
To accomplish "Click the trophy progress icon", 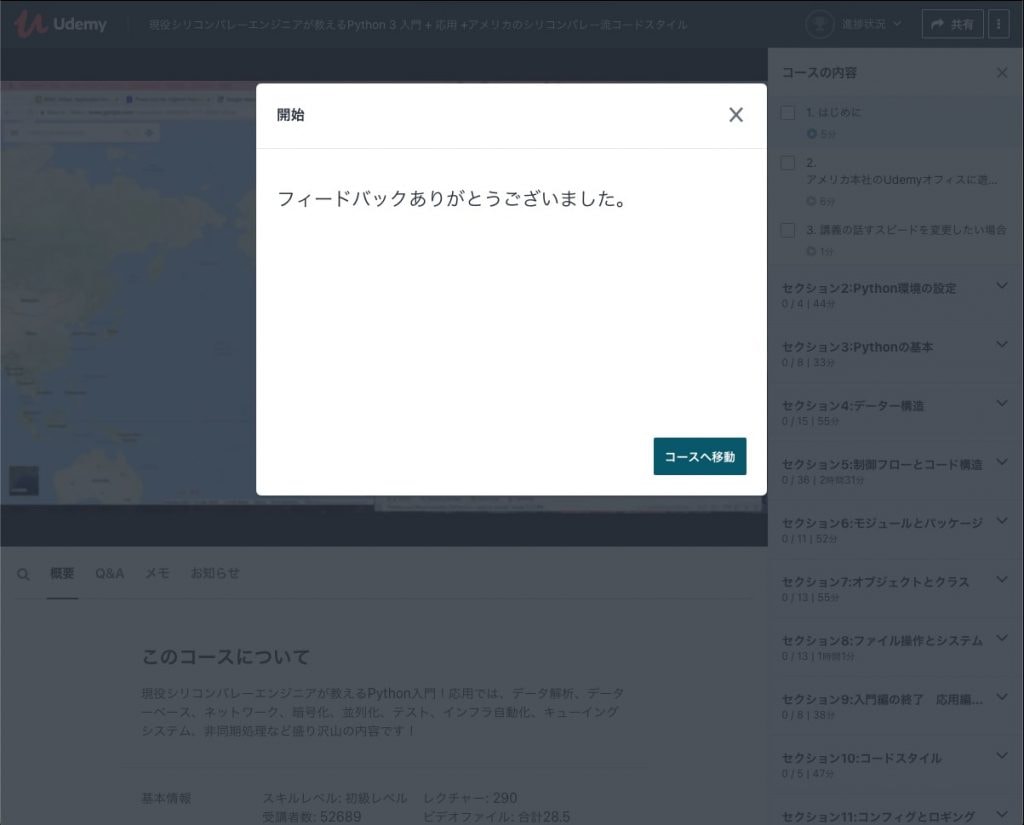I will [819, 24].
